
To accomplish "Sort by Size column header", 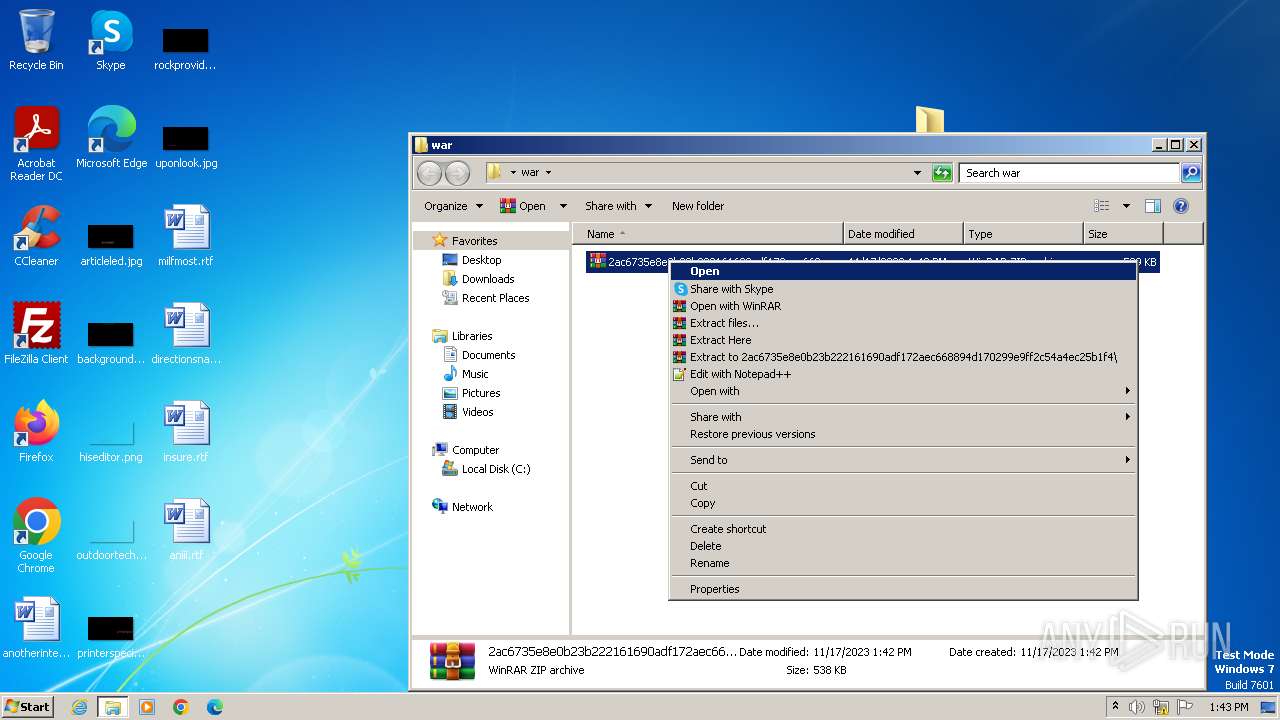I will tap(1123, 234).
